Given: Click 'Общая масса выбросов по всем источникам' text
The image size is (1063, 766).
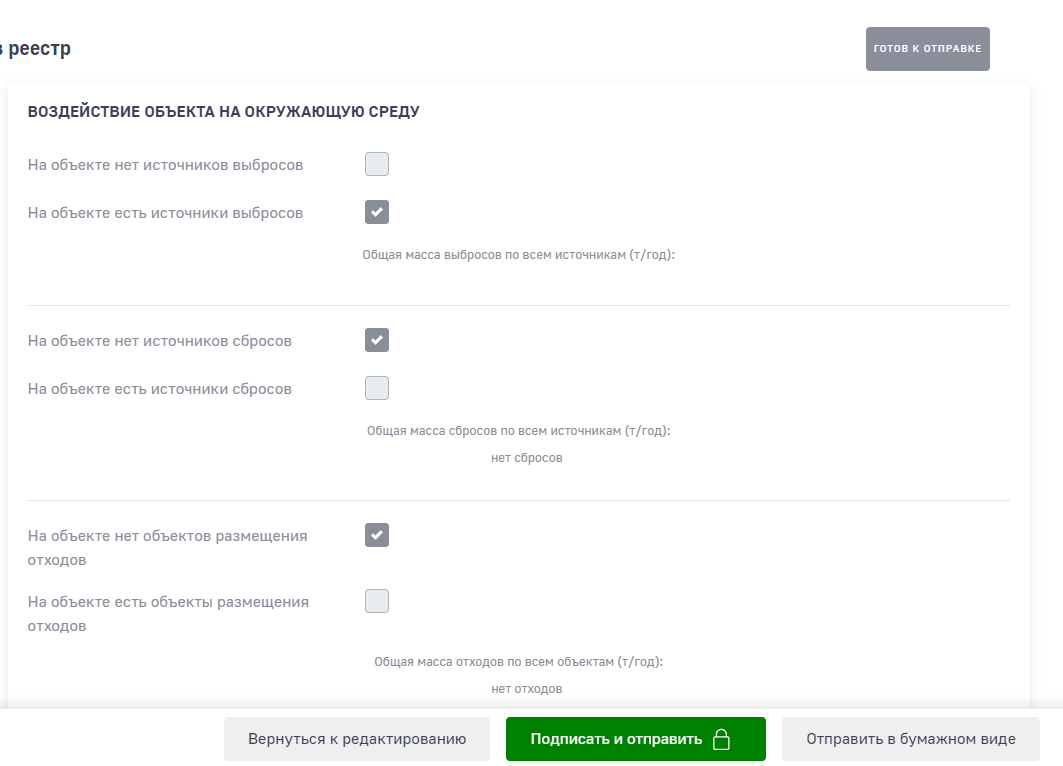Looking at the screenshot, I should [518, 255].
